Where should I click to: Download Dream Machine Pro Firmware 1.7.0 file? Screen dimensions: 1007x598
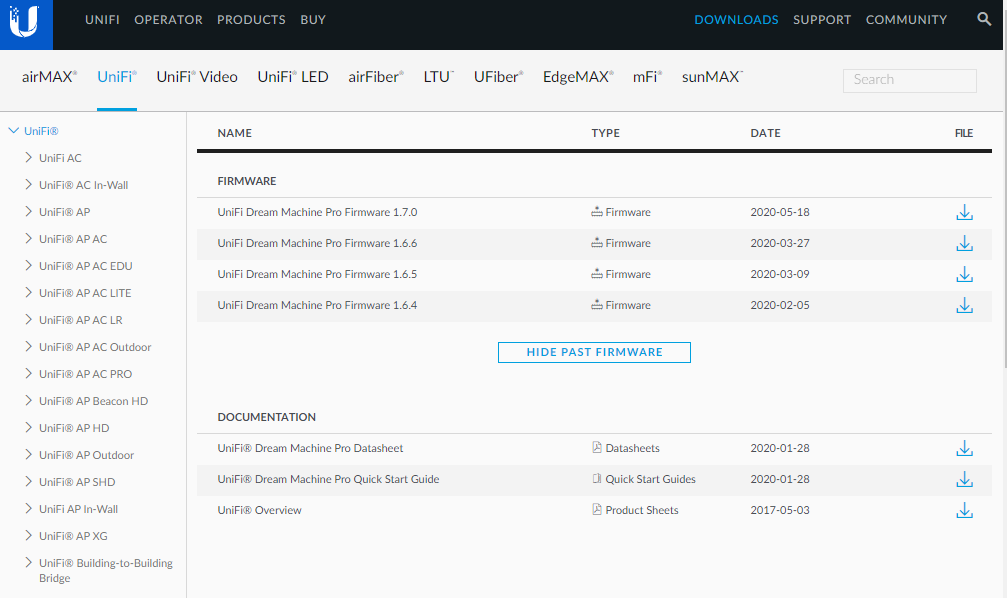964,213
